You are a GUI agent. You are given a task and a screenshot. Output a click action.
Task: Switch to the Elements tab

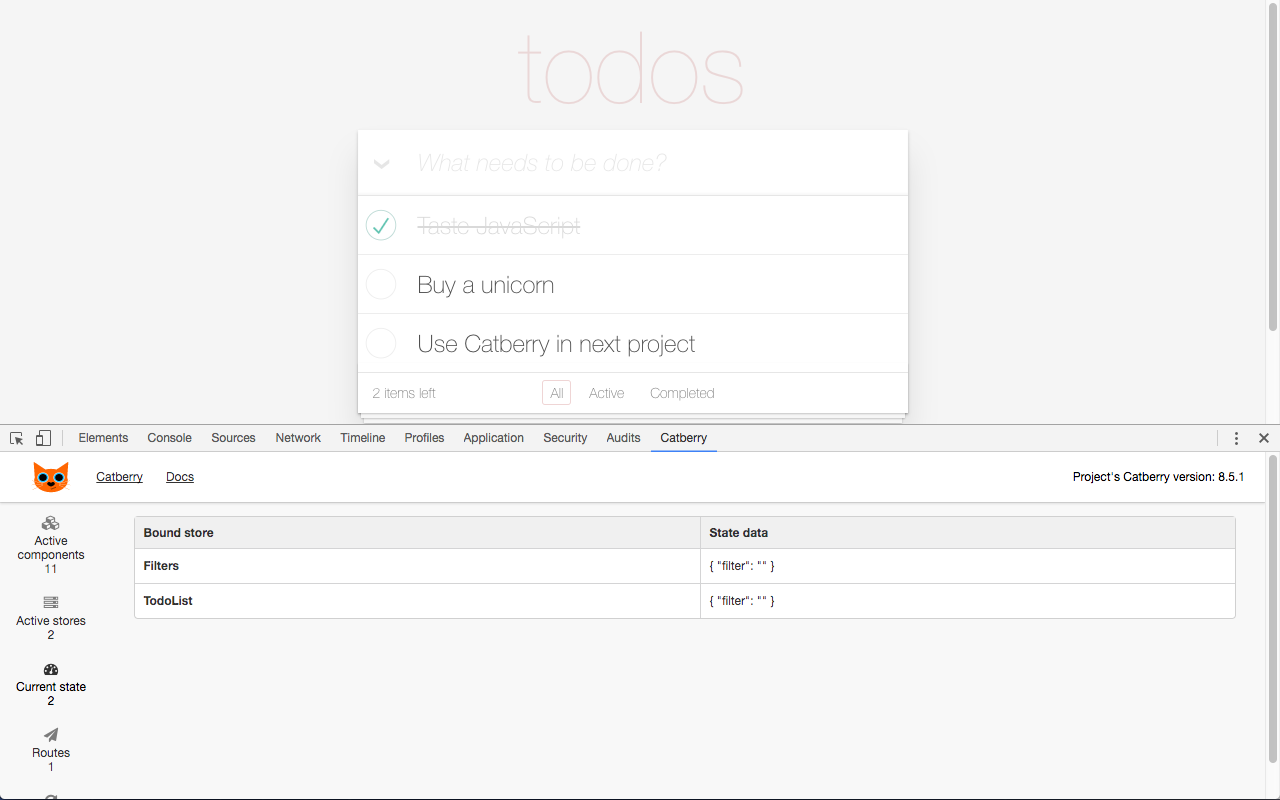pos(103,438)
